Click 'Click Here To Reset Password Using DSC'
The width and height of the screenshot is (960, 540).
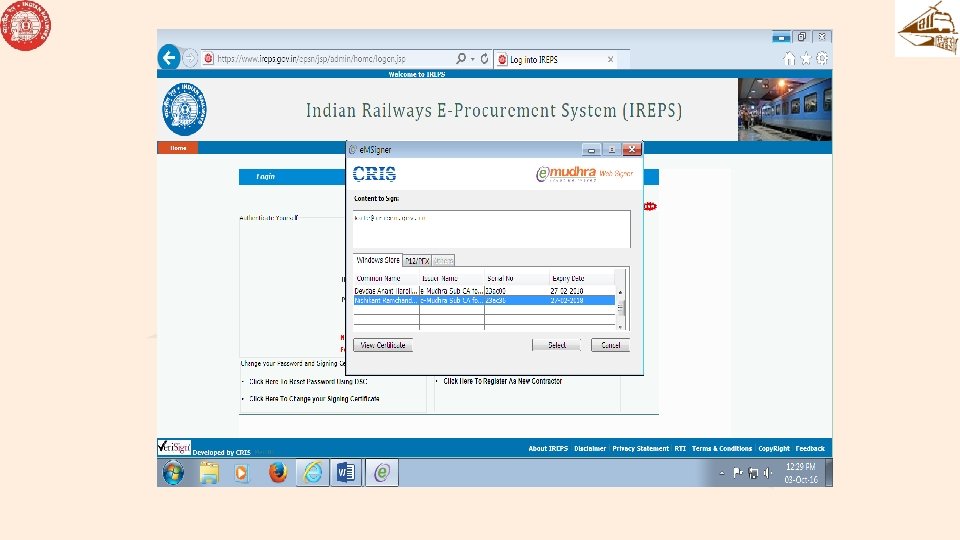pos(308,381)
